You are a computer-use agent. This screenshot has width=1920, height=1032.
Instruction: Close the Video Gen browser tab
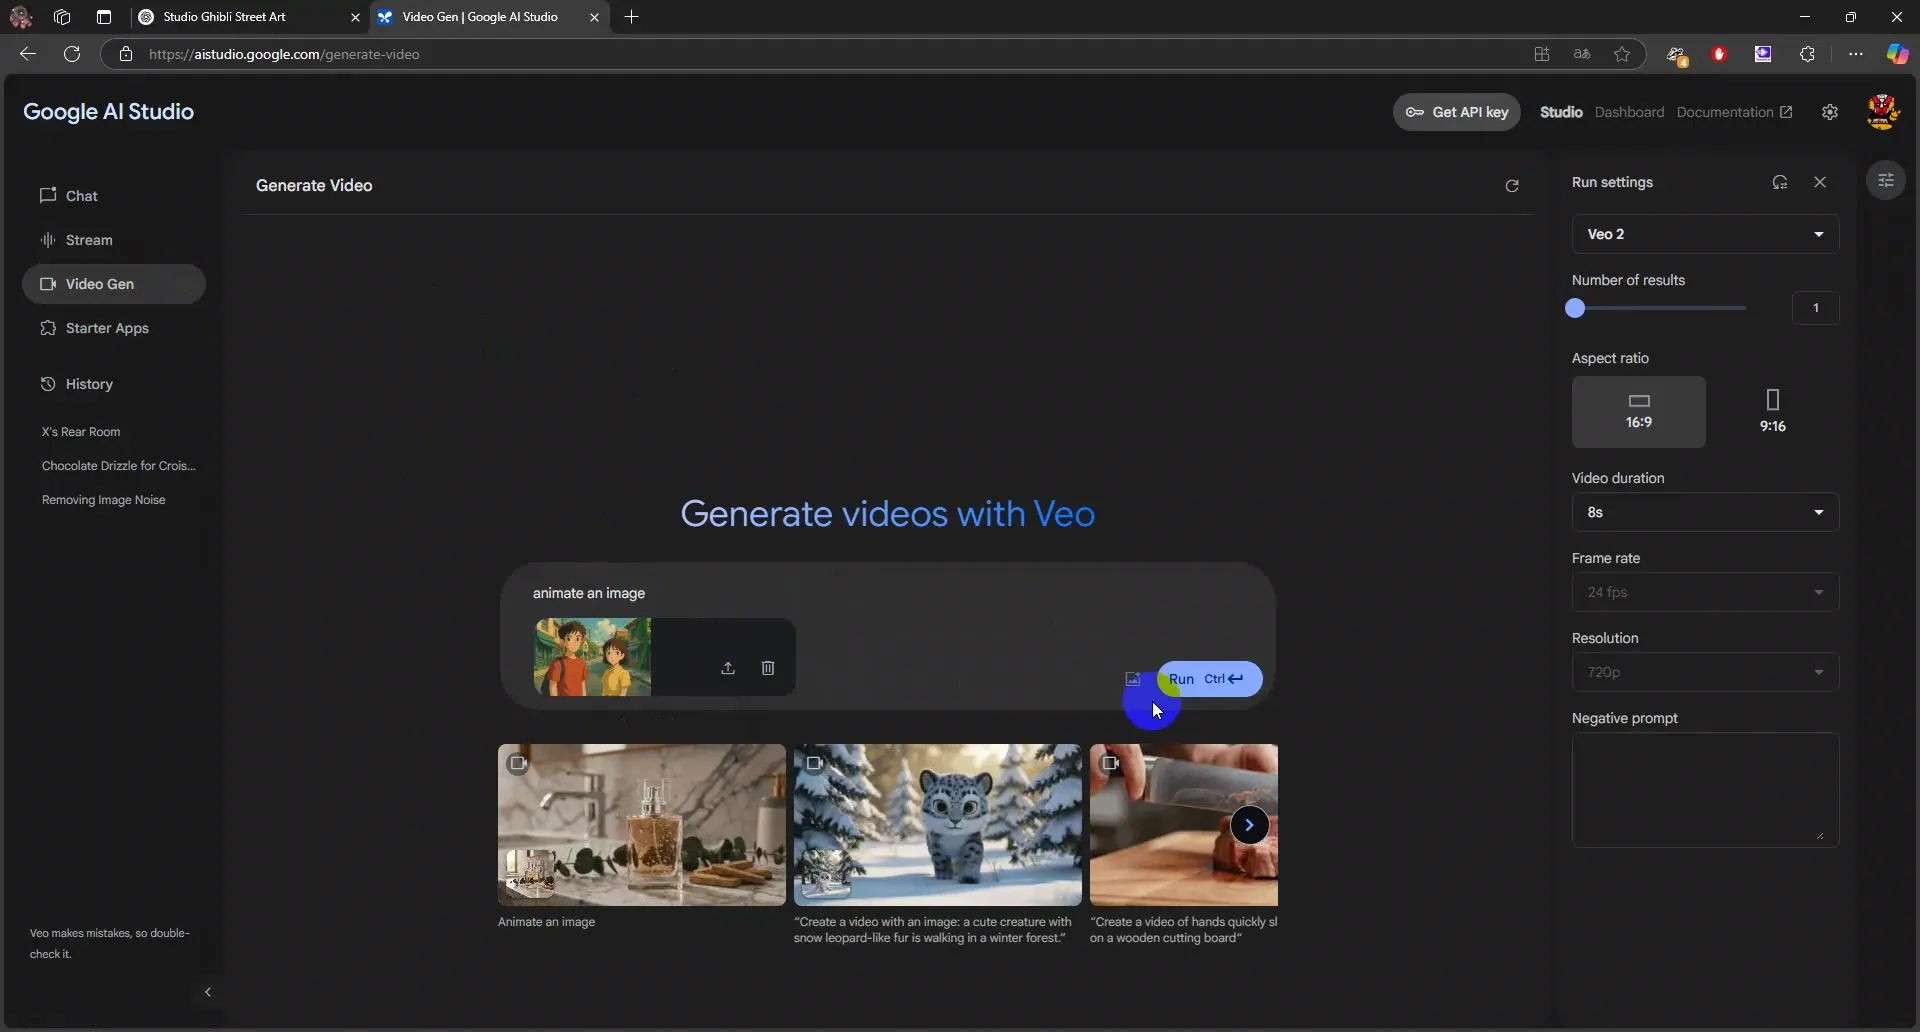[594, 17]
